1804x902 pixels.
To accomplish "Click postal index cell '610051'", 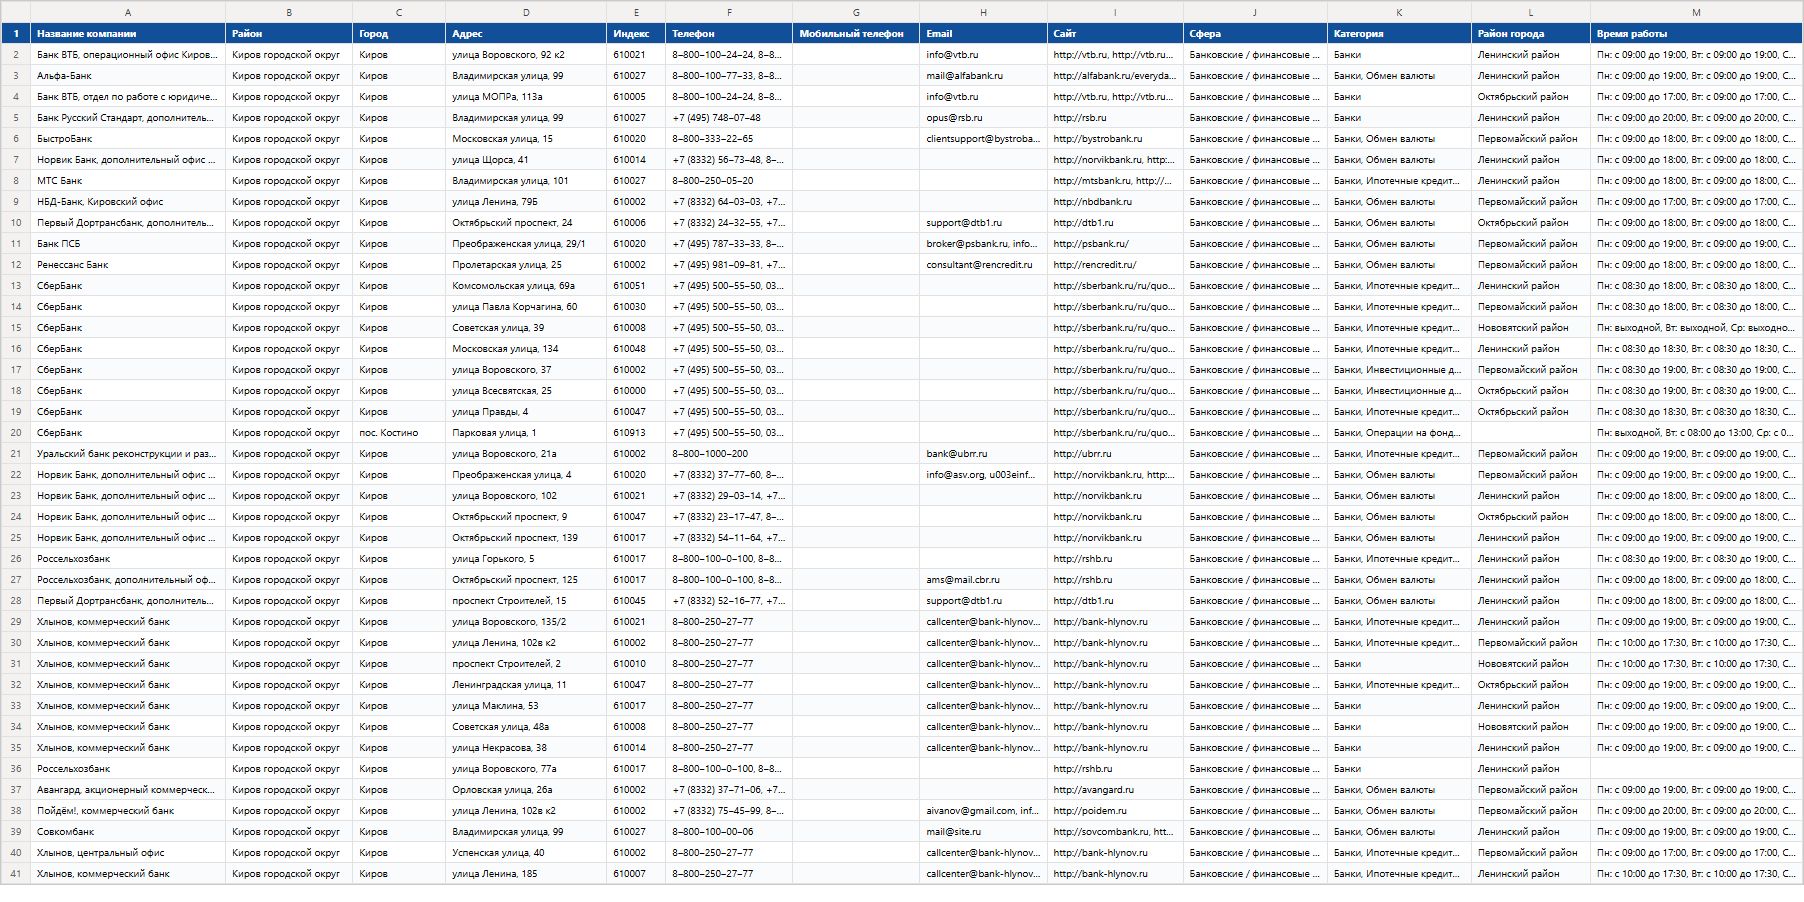I will click(636, 286).
